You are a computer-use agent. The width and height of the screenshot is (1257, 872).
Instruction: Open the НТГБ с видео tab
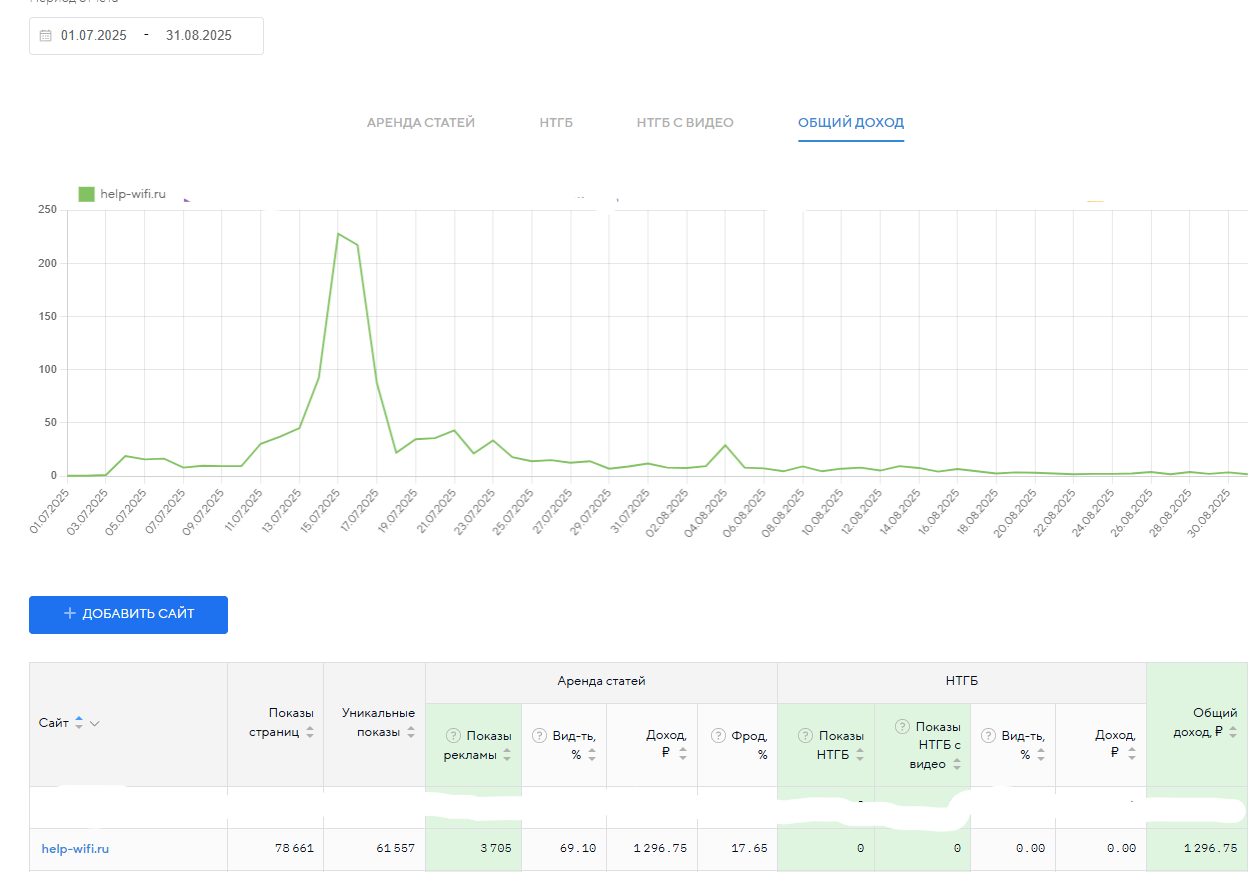point(685,123)
